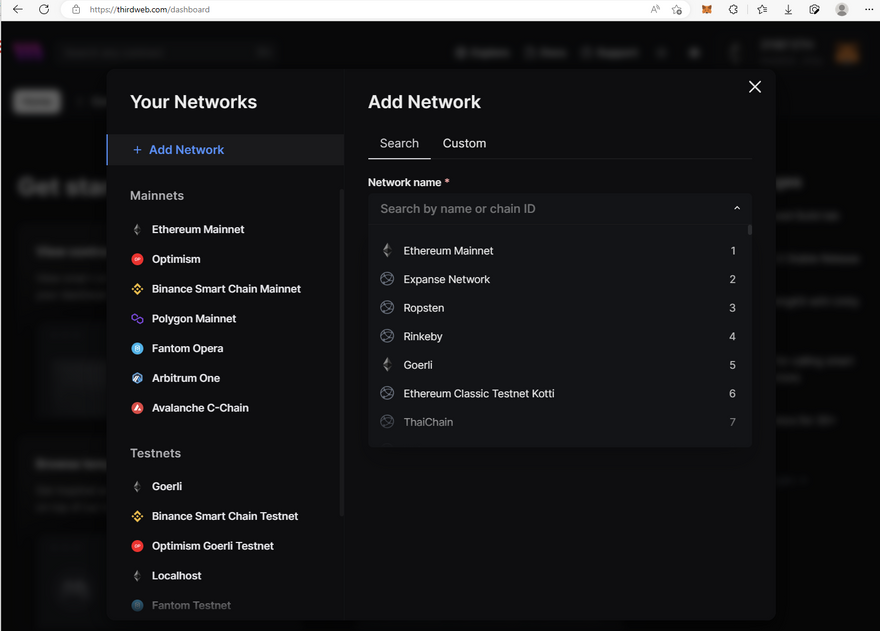Click the browser essentials shield icon

click(x=814, y=10)
